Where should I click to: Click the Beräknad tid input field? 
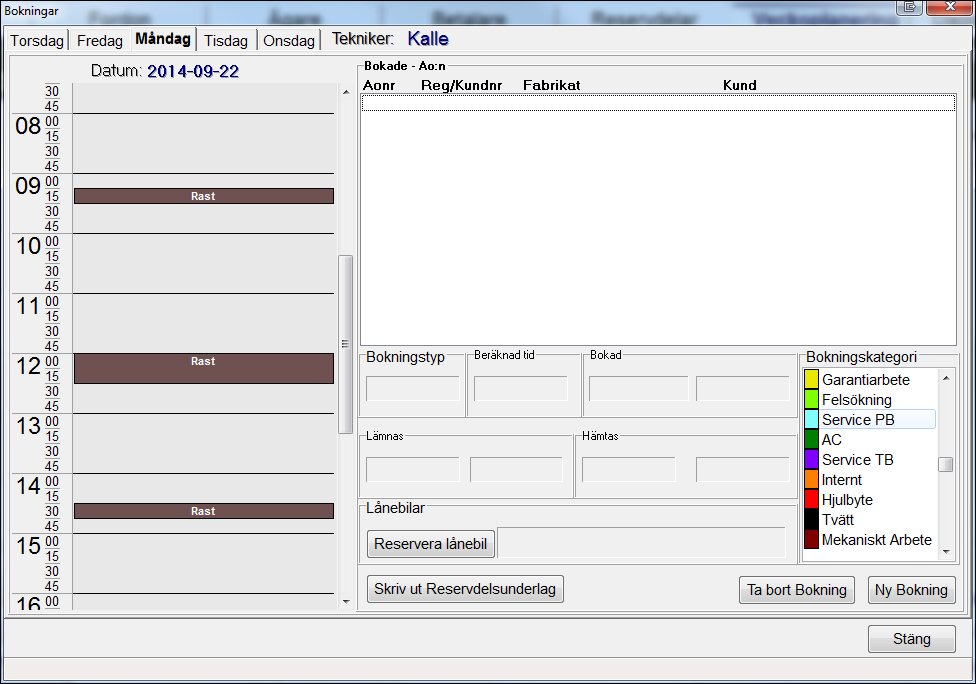click(521, 388)
